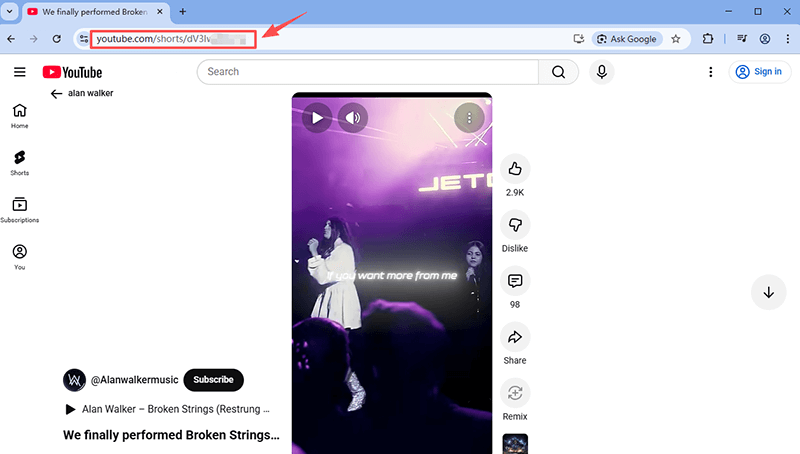Open a new browser tab

point(183,12)
